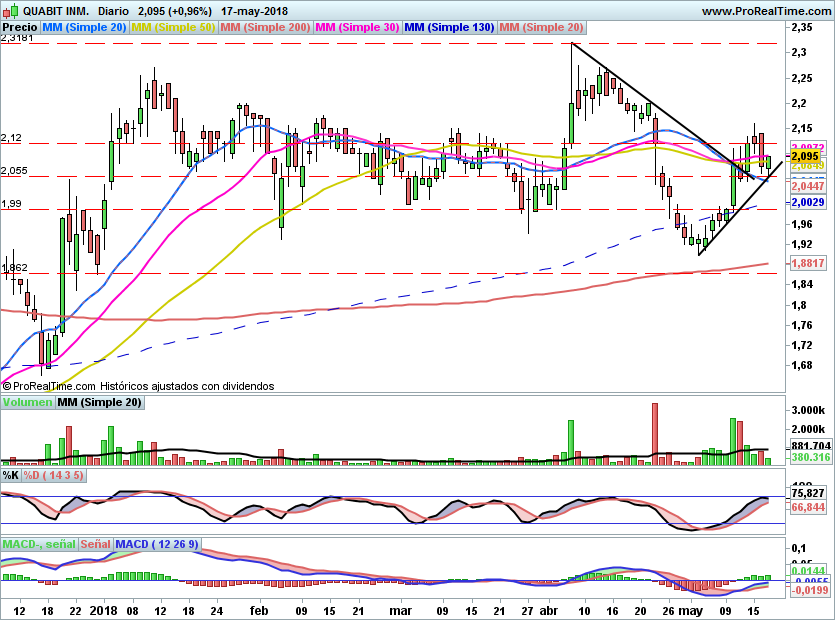
Task: Click the 881.704 volume average tag
Action: (x=811, y=446)
